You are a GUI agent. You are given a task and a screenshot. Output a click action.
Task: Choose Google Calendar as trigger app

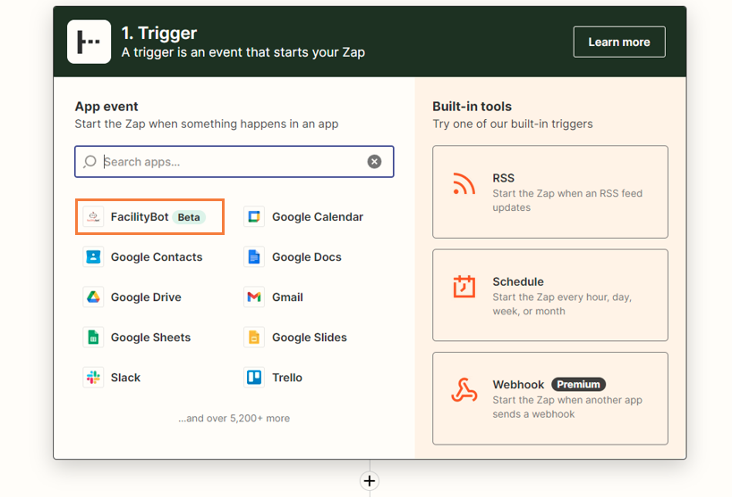317,217
